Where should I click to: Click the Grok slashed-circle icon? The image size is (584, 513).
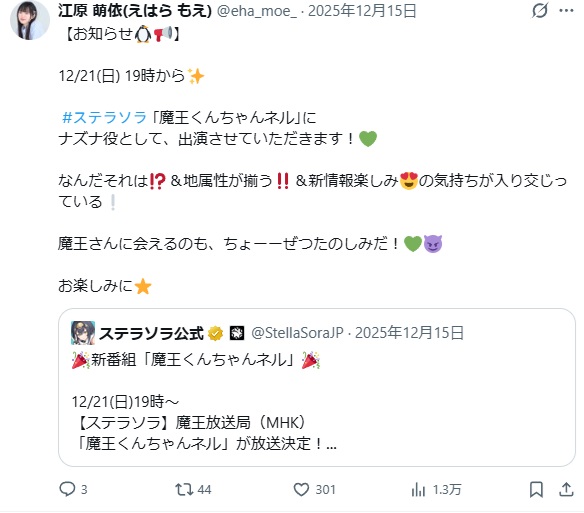540,10
